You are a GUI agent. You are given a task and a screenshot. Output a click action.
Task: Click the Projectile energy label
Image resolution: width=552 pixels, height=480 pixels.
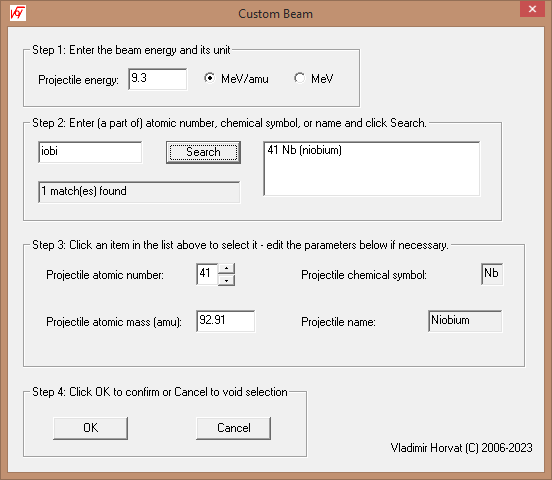click(x=78, y=80)
